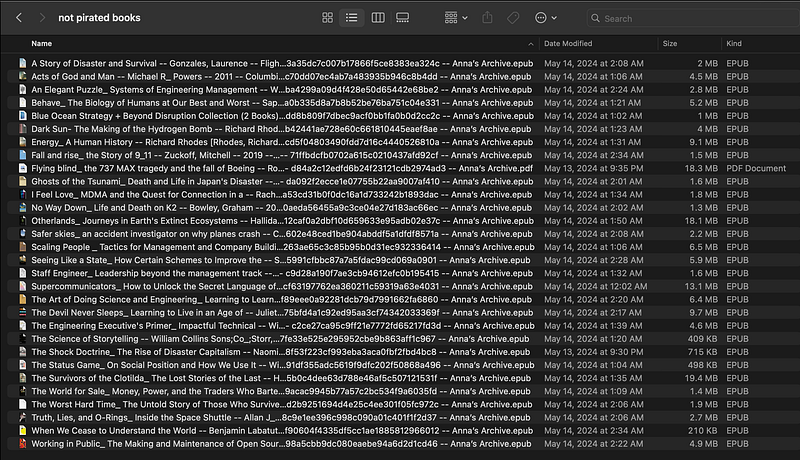Click icon of Behave_ The Biology file
The width and height of the screenshot is (800, 460).
pos(22,103)
